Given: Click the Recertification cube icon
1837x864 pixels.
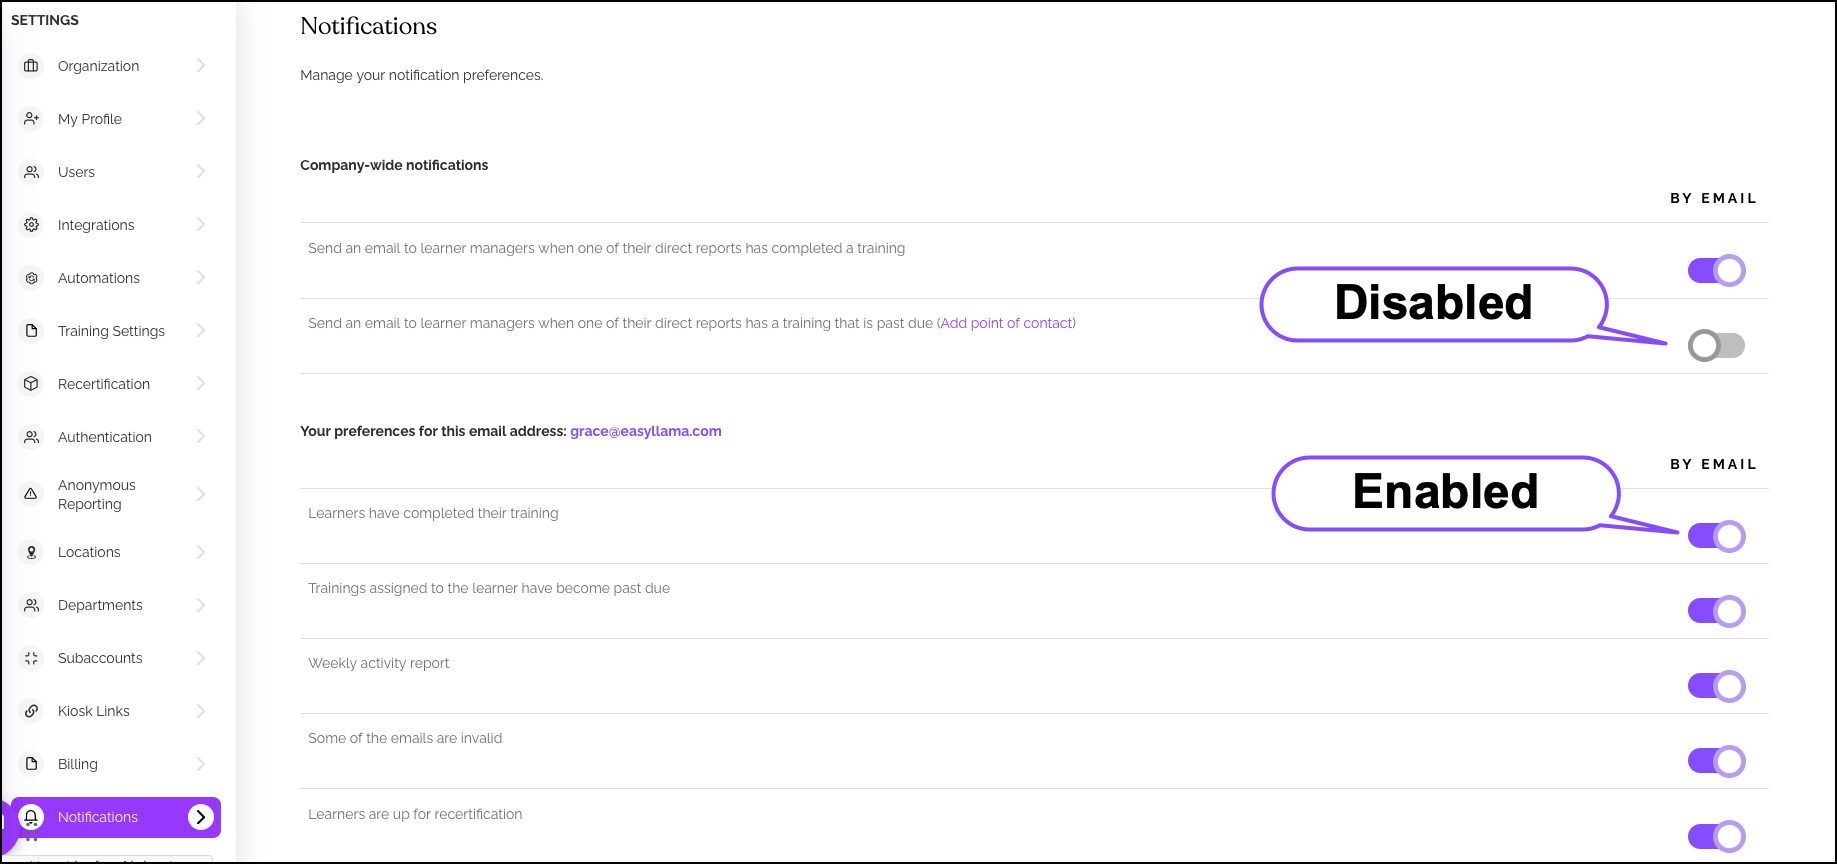Looking at the screenshot, I should [32, 384].
